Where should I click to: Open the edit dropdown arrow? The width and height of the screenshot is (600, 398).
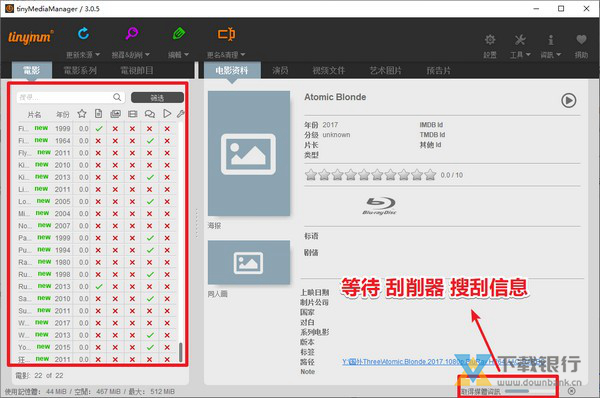pyautogui.click(x=186, y=55)
